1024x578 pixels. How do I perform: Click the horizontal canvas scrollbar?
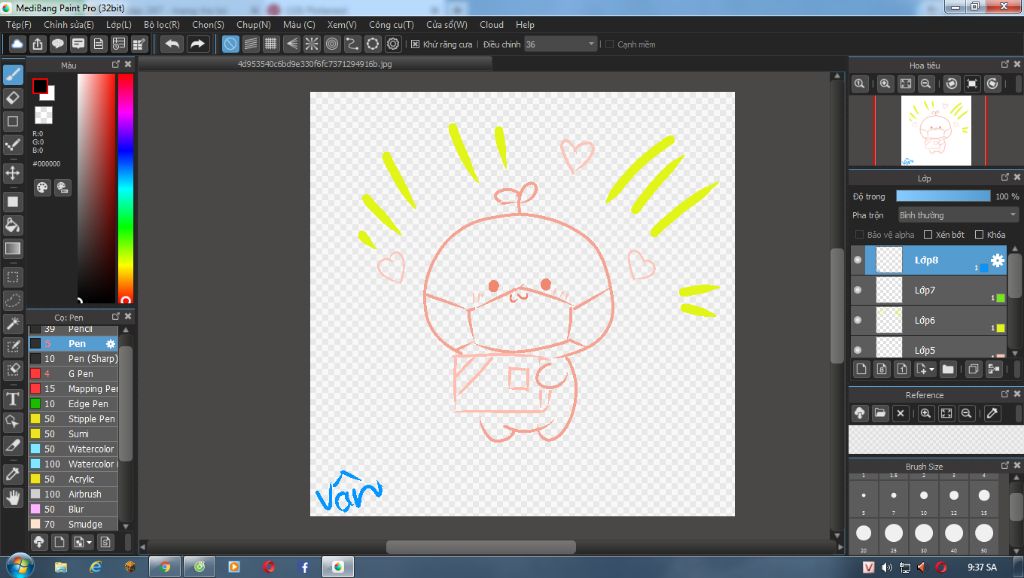[x=481, y=547]
